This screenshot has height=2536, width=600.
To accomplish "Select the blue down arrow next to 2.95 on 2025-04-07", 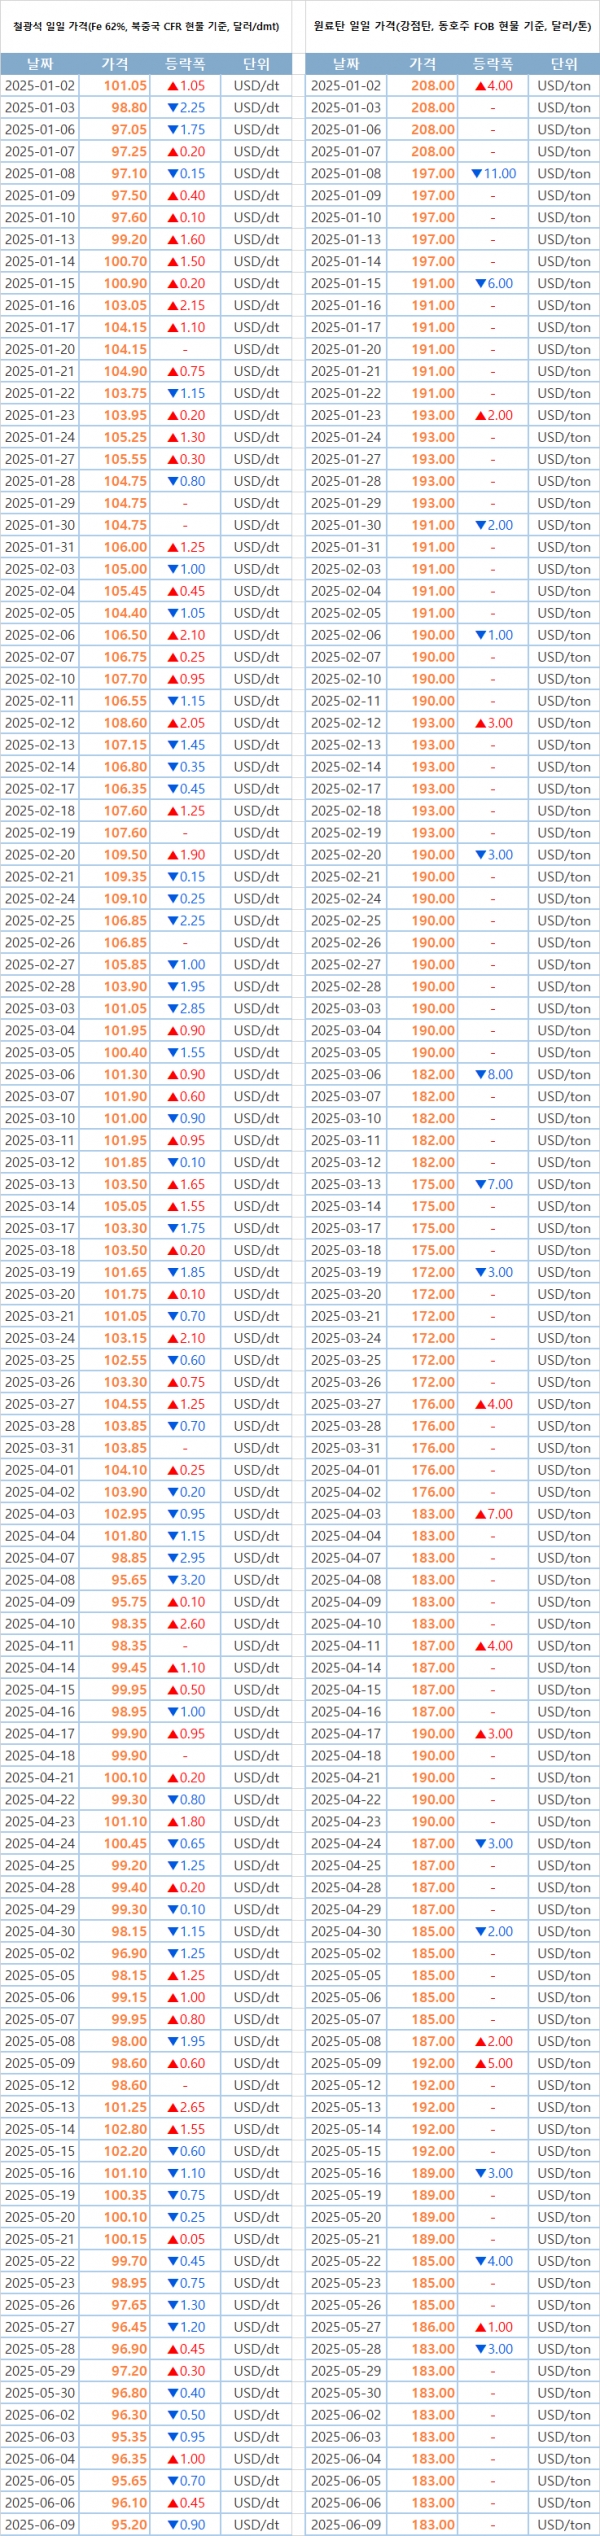I will (x=172, y=1558).
